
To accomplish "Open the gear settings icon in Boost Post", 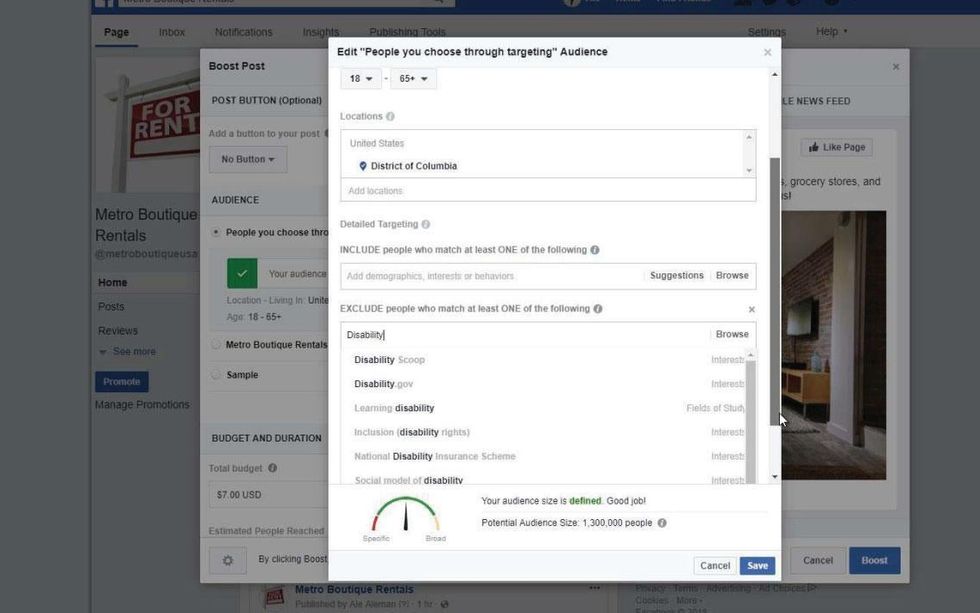I will 227,561.
